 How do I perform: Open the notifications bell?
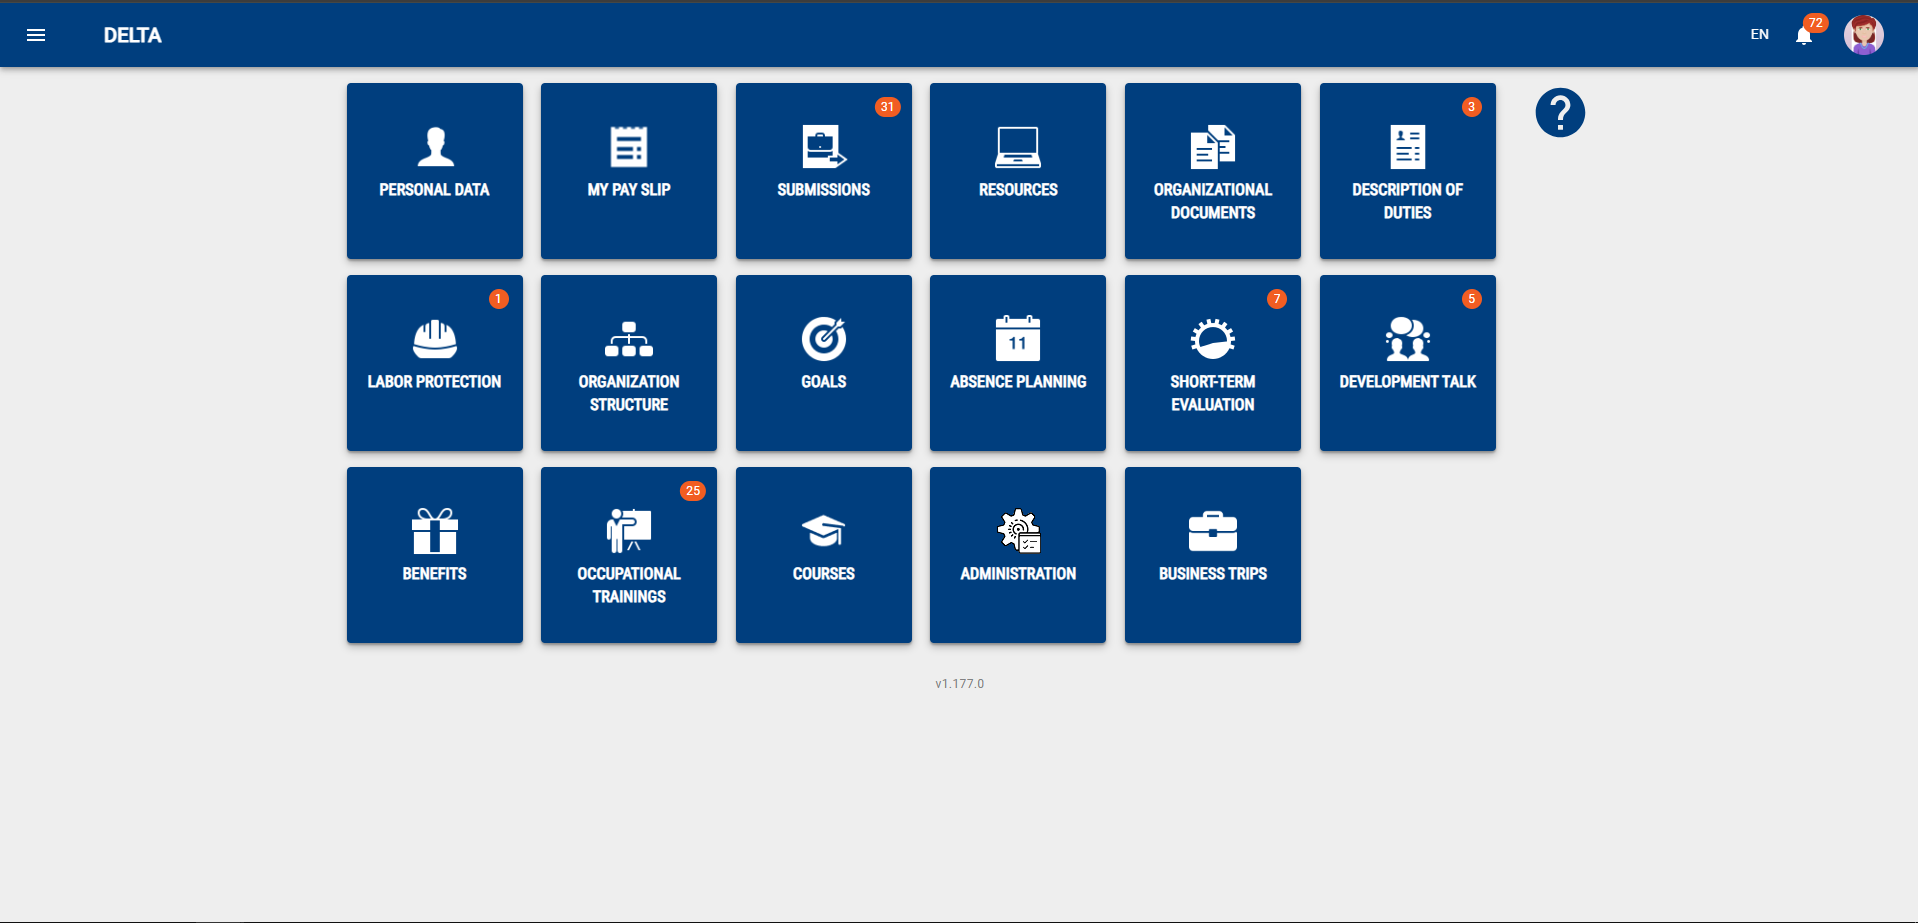point(1804,36)
